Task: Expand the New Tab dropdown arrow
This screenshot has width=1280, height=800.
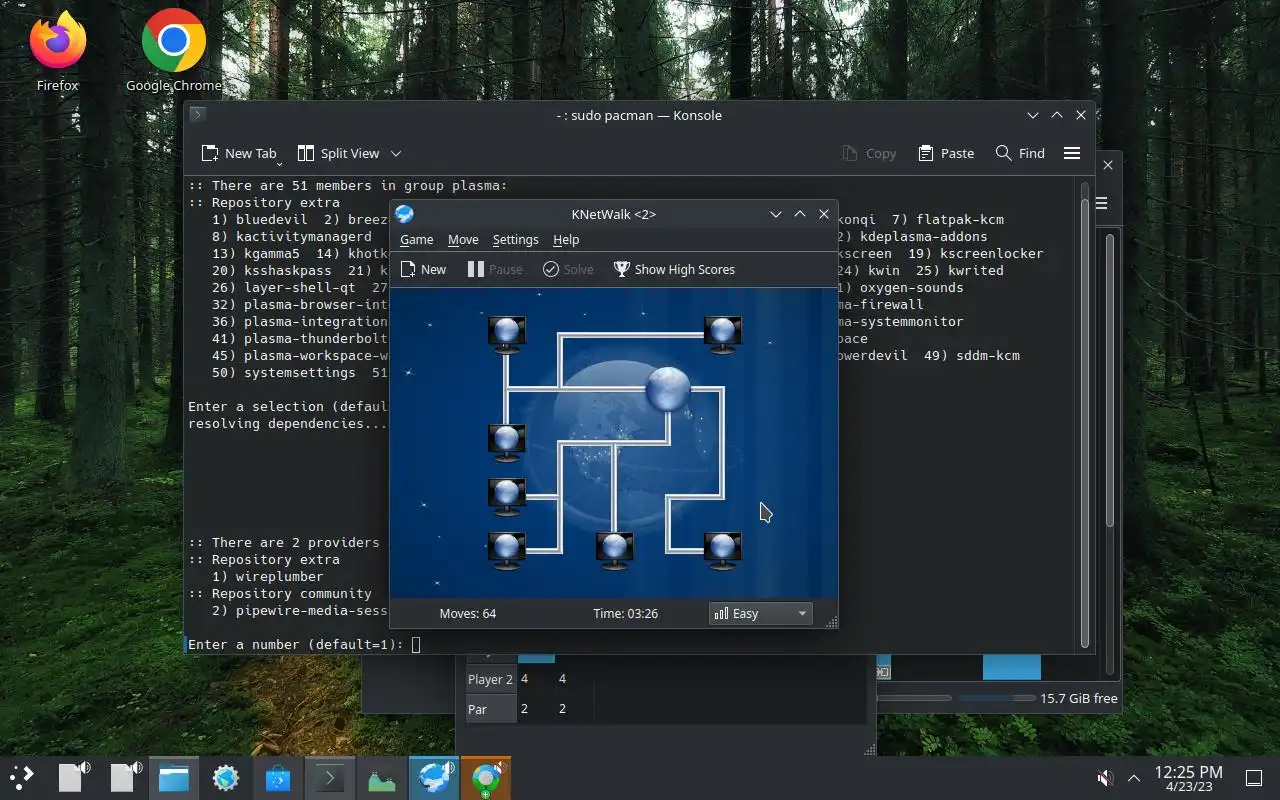Action: pyautogui.click(x=280, y=163)
